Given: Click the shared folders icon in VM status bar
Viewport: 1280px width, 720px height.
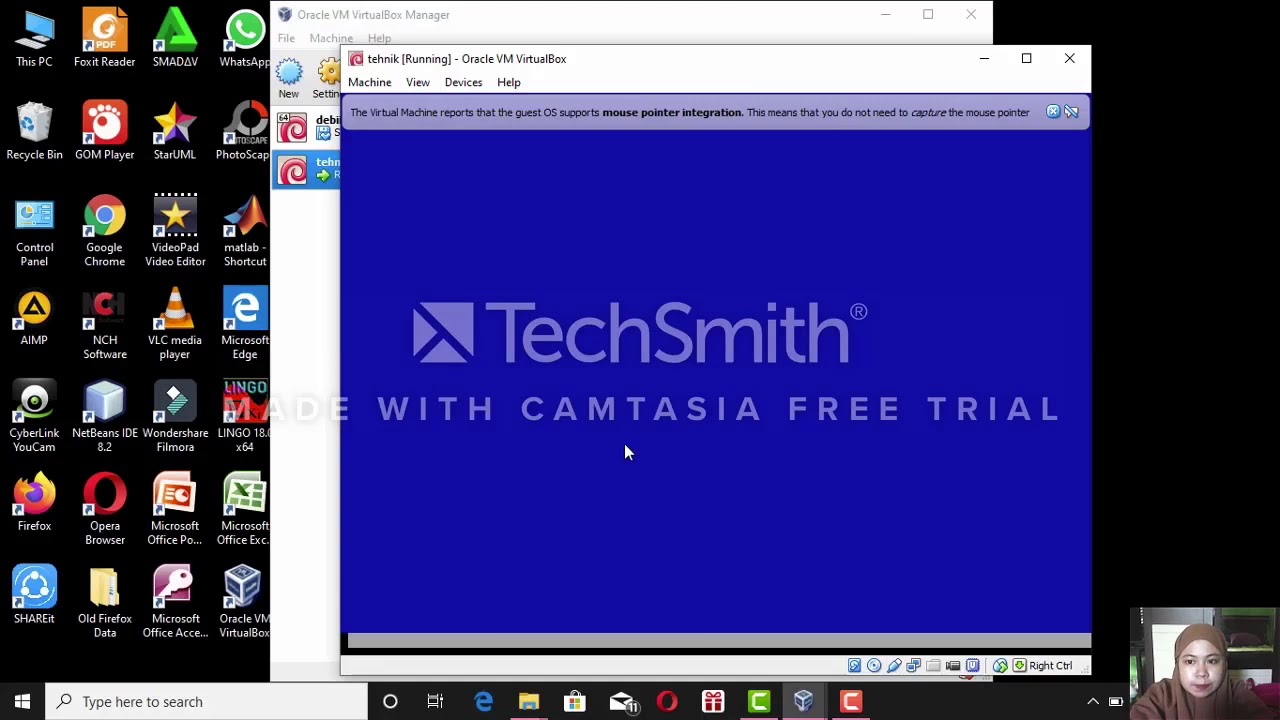Looking at the screenshot, I should pyautogui.click(x=933, y=666).
